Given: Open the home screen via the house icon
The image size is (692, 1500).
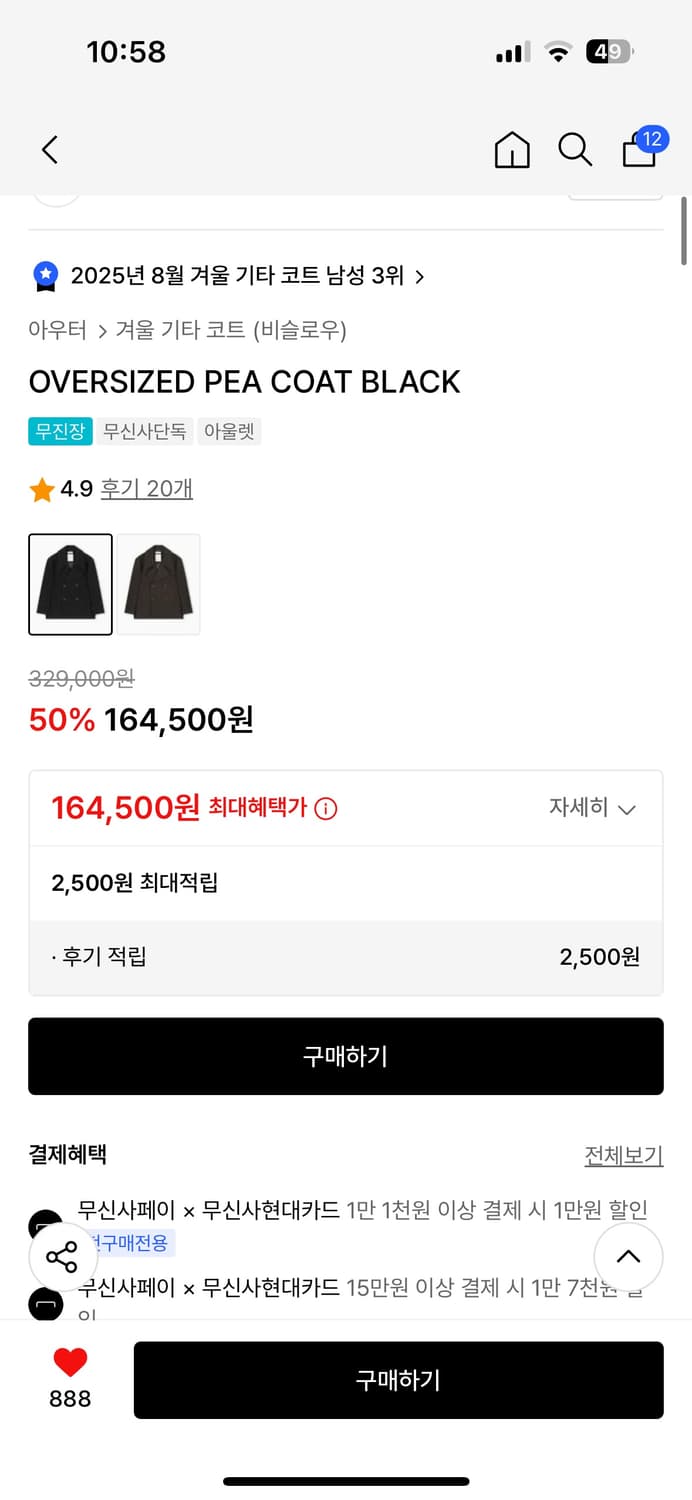Looking at the screenshot, I should [x=511, y=150].
